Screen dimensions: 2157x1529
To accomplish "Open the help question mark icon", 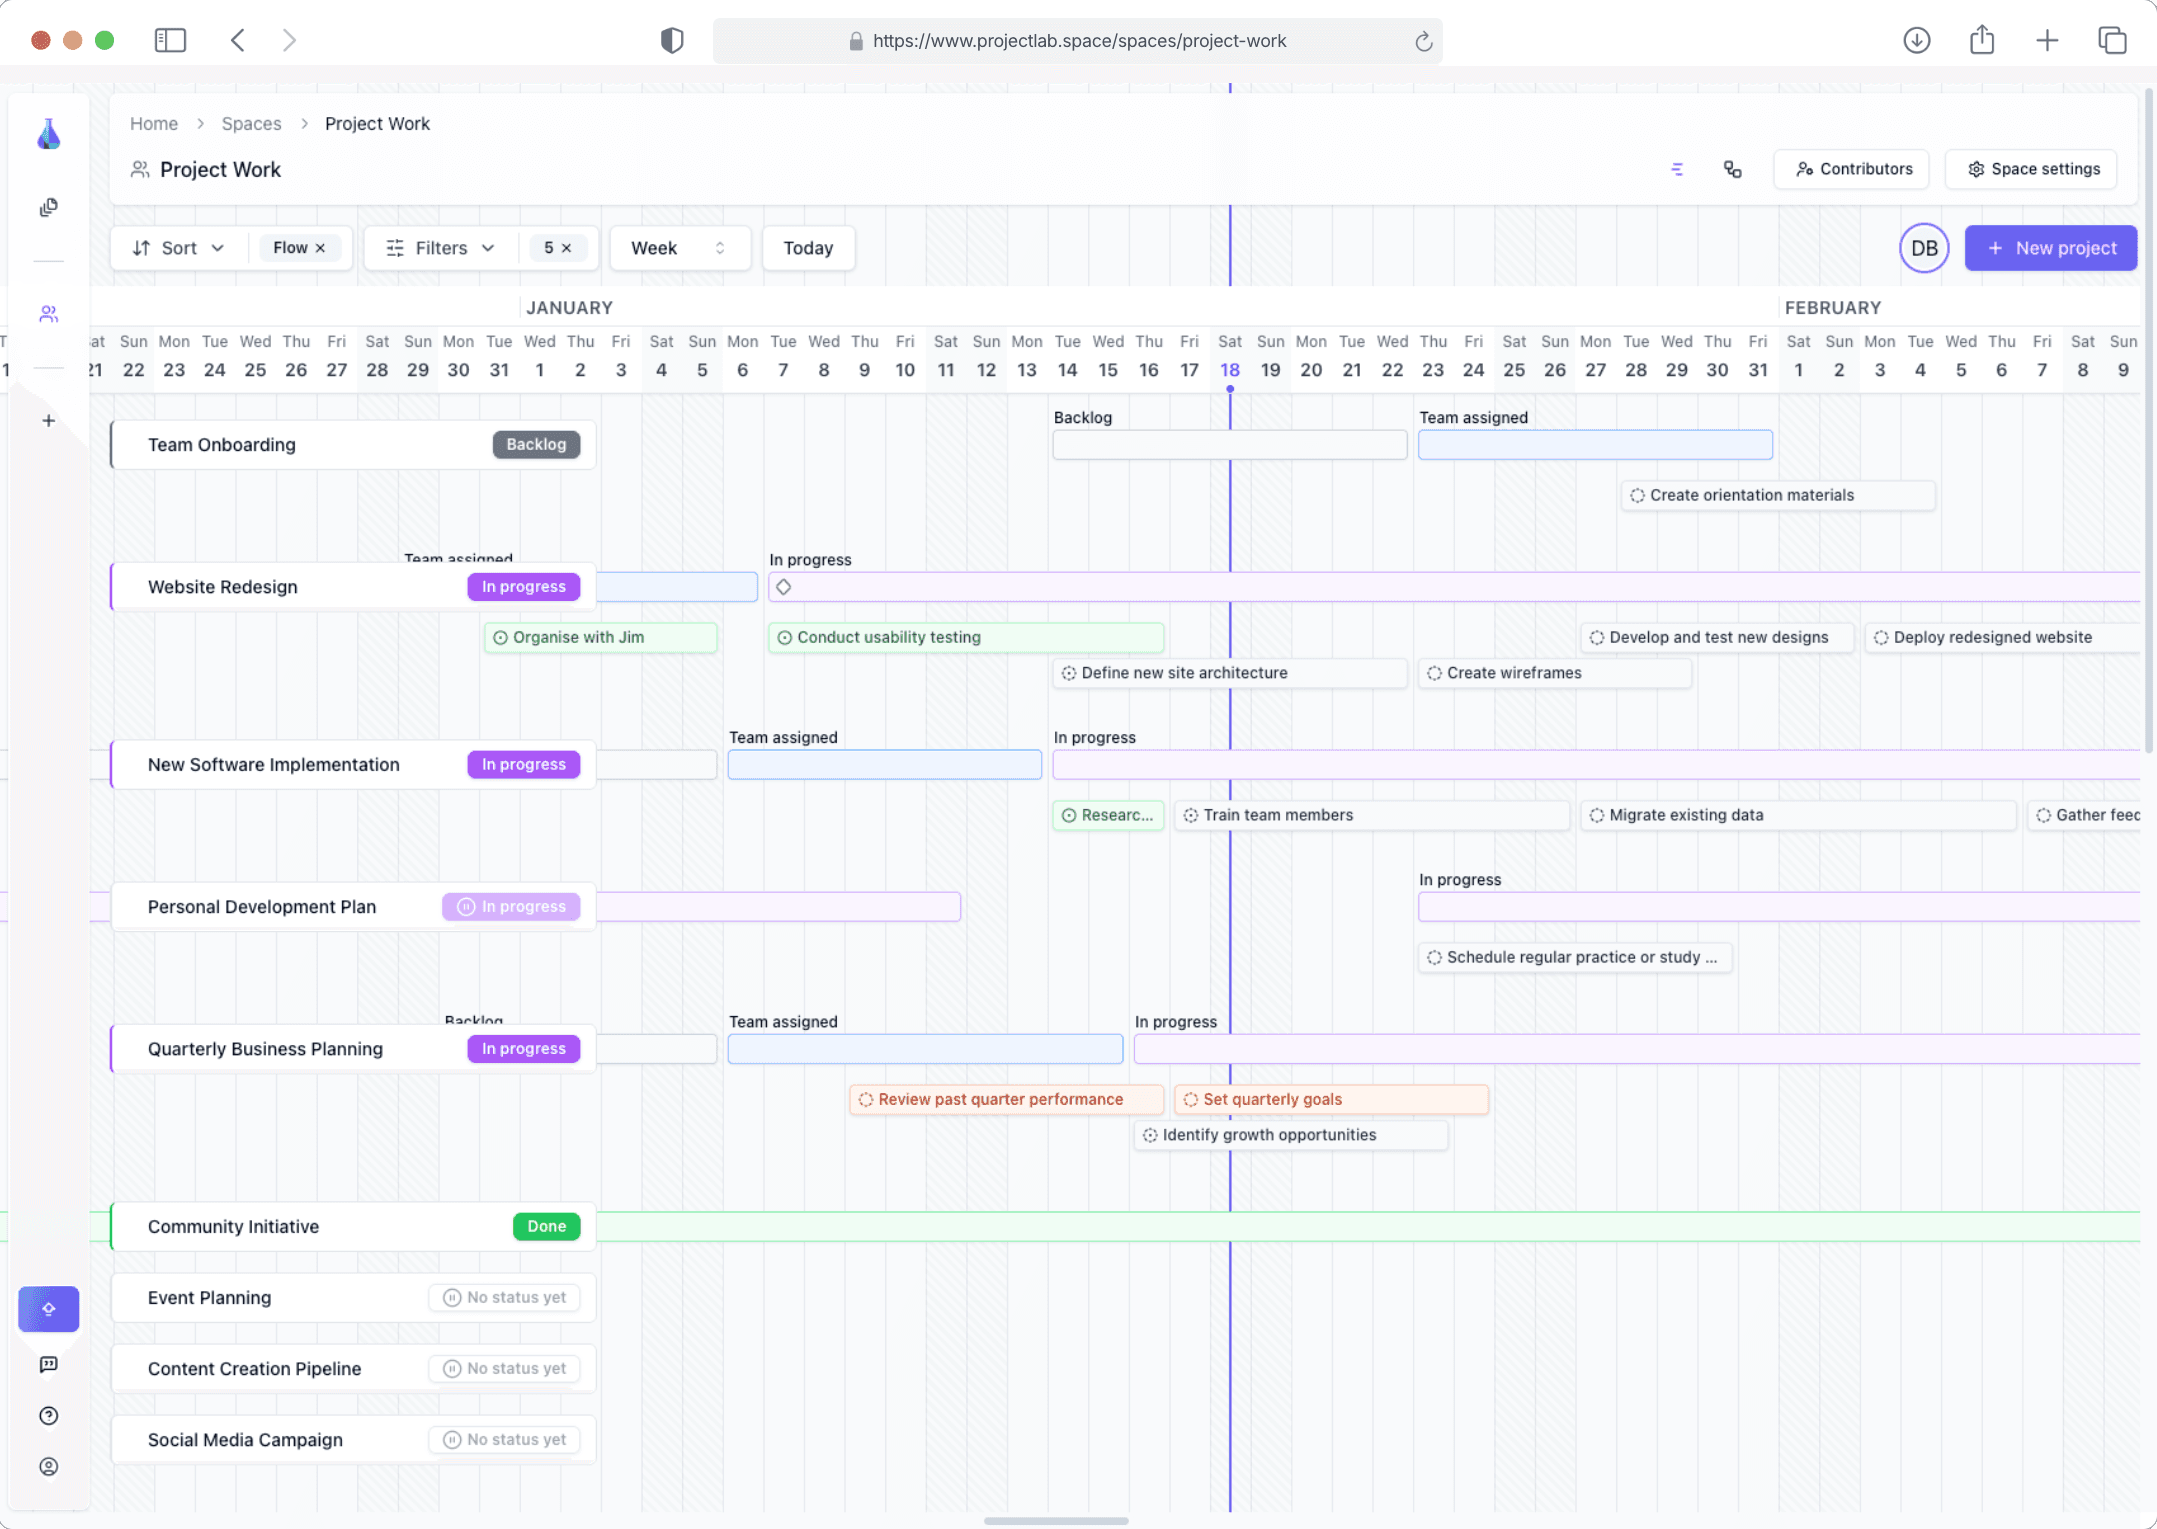I will click(x=48, y=1416).
